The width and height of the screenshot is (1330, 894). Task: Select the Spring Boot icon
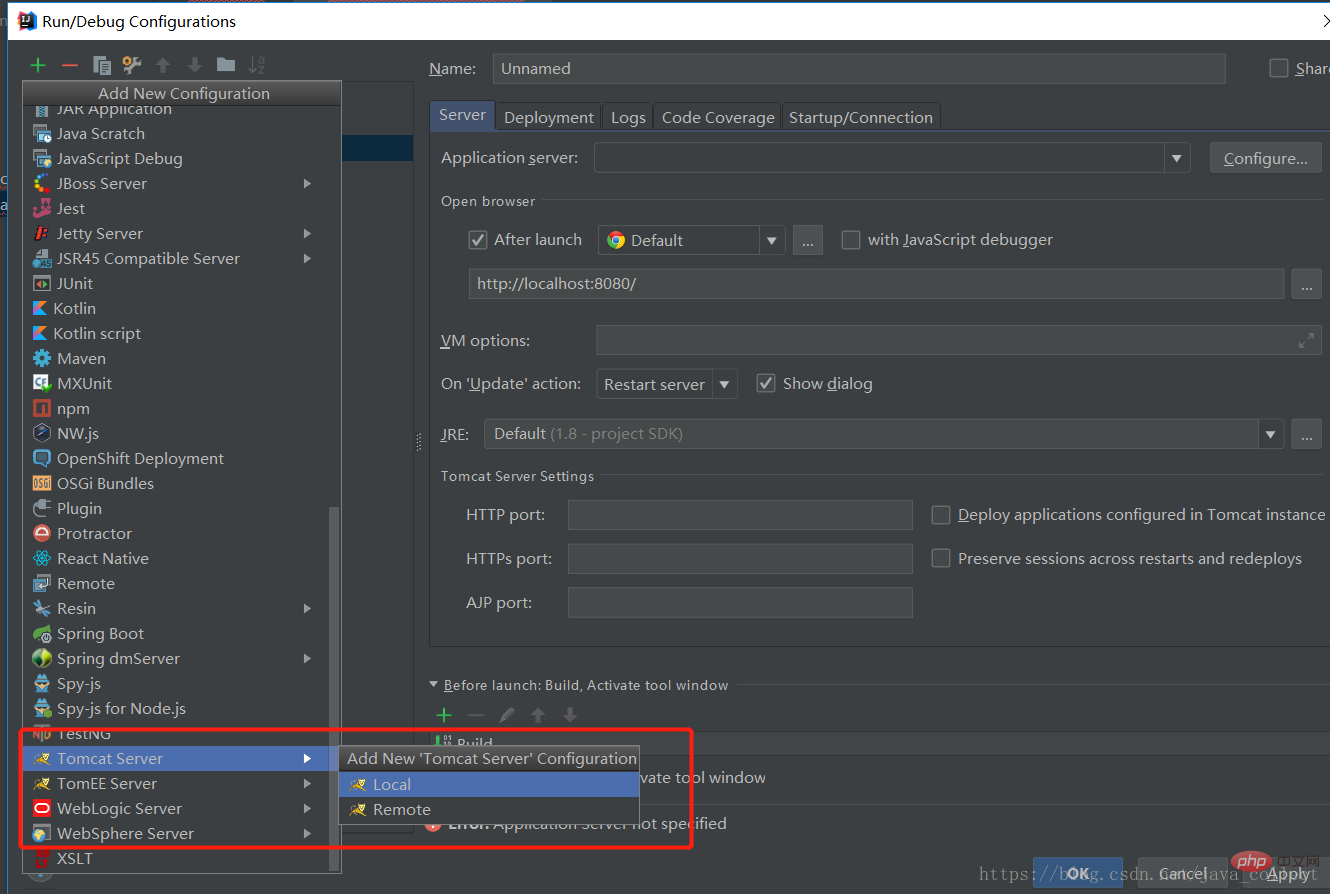tap(42, 633)
